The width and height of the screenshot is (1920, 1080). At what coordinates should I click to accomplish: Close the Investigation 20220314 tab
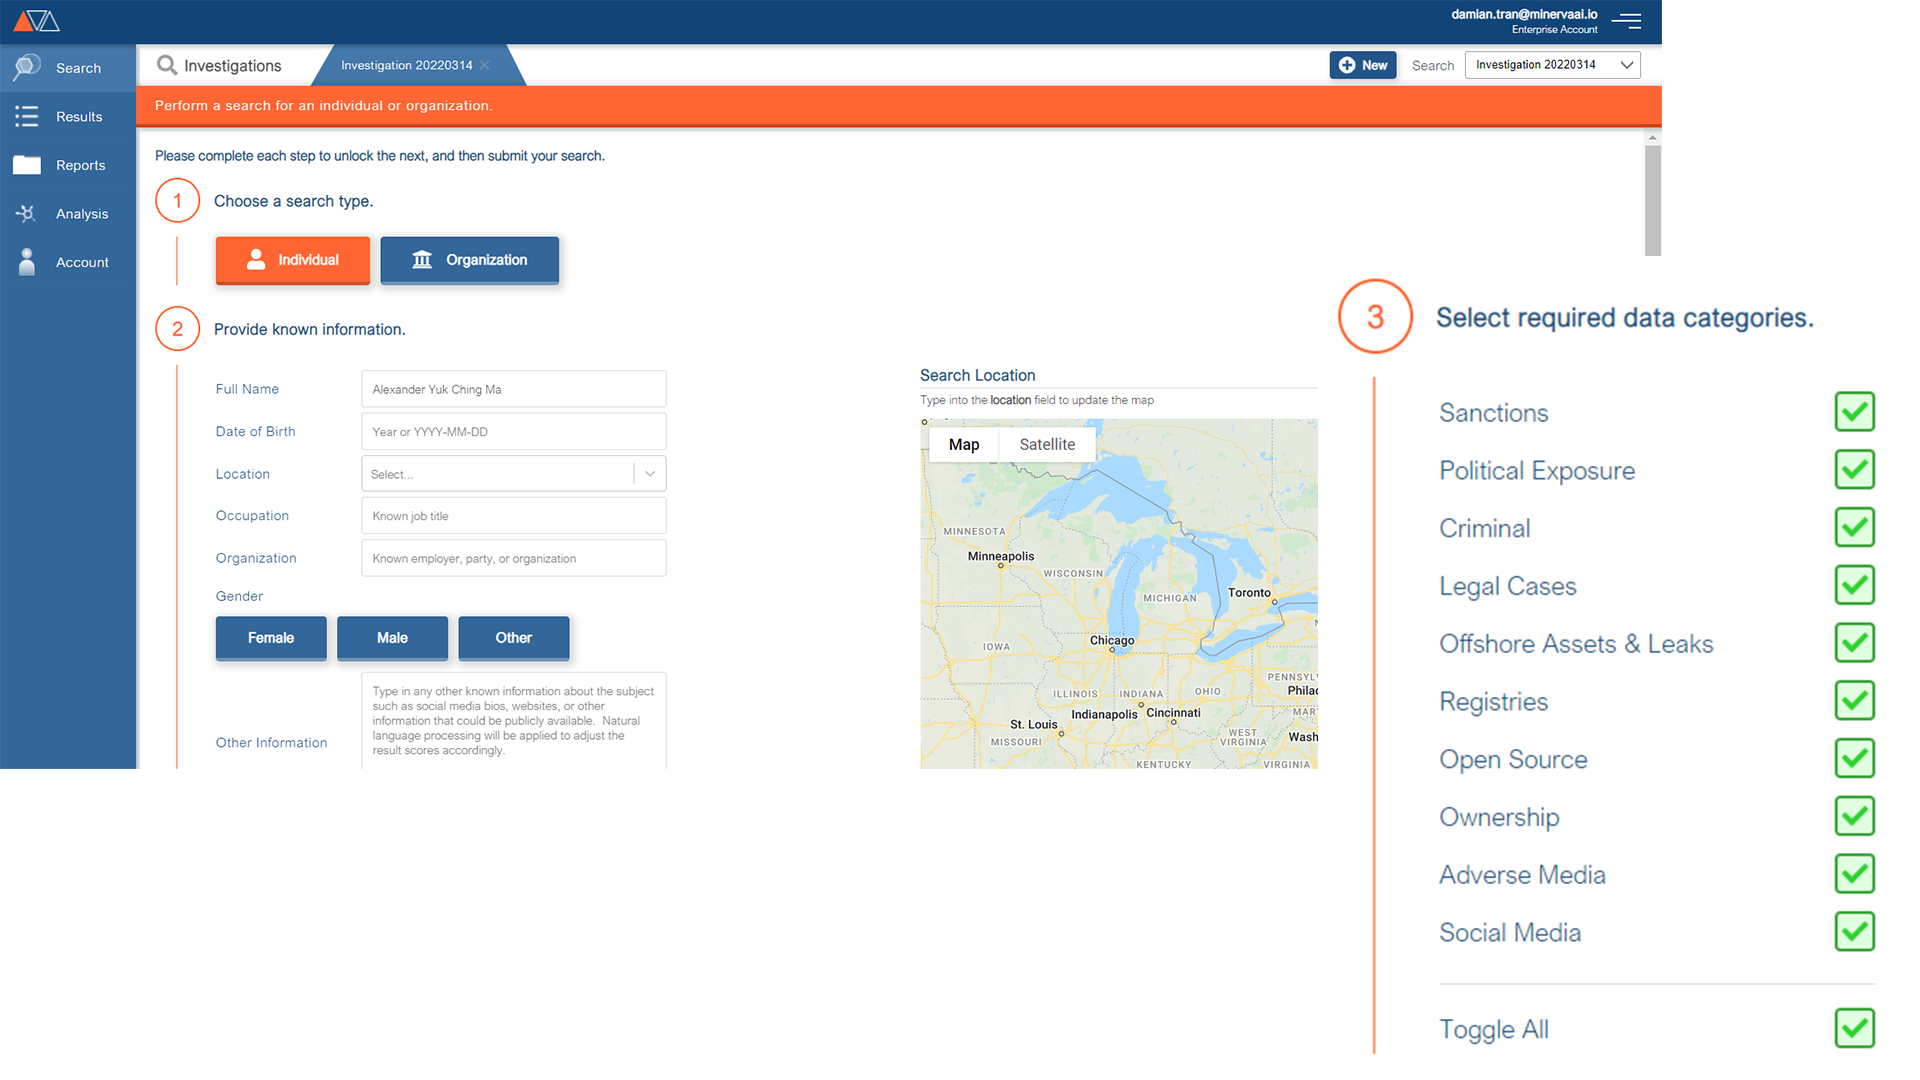485,65
